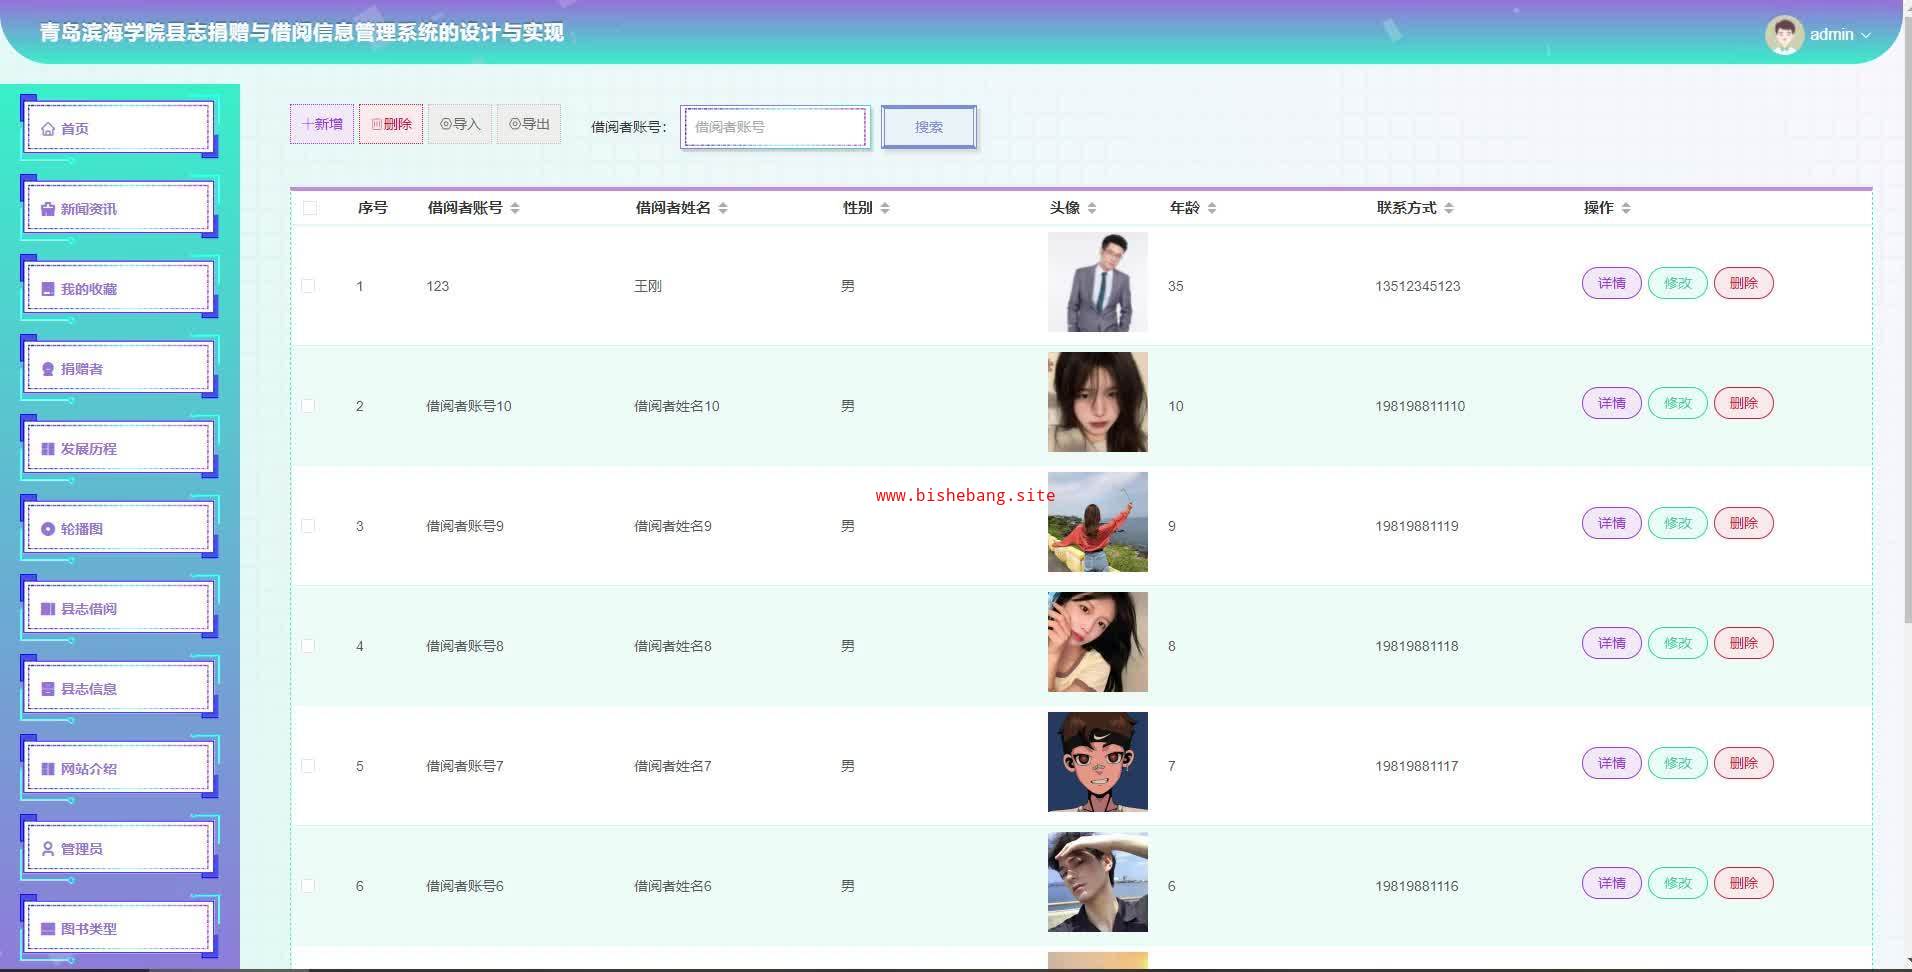Click the 新增 button

tap(322, 124)
